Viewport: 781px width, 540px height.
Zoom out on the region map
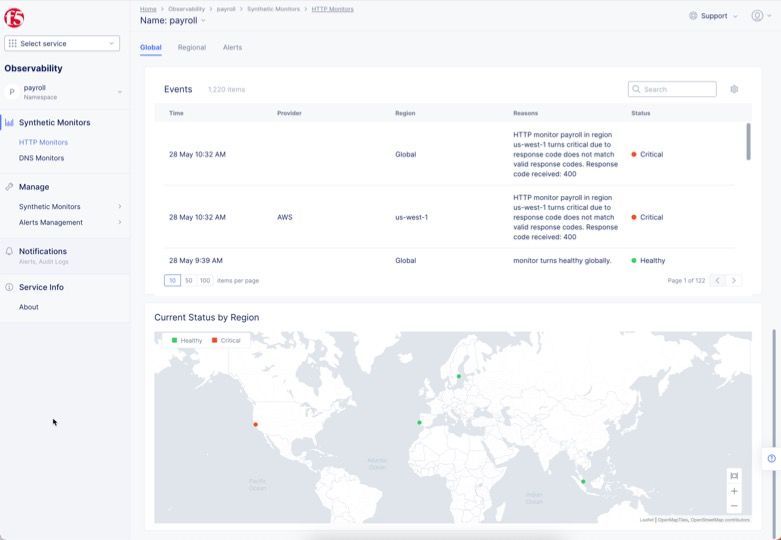pyautogui.click(x=734, y=506)
